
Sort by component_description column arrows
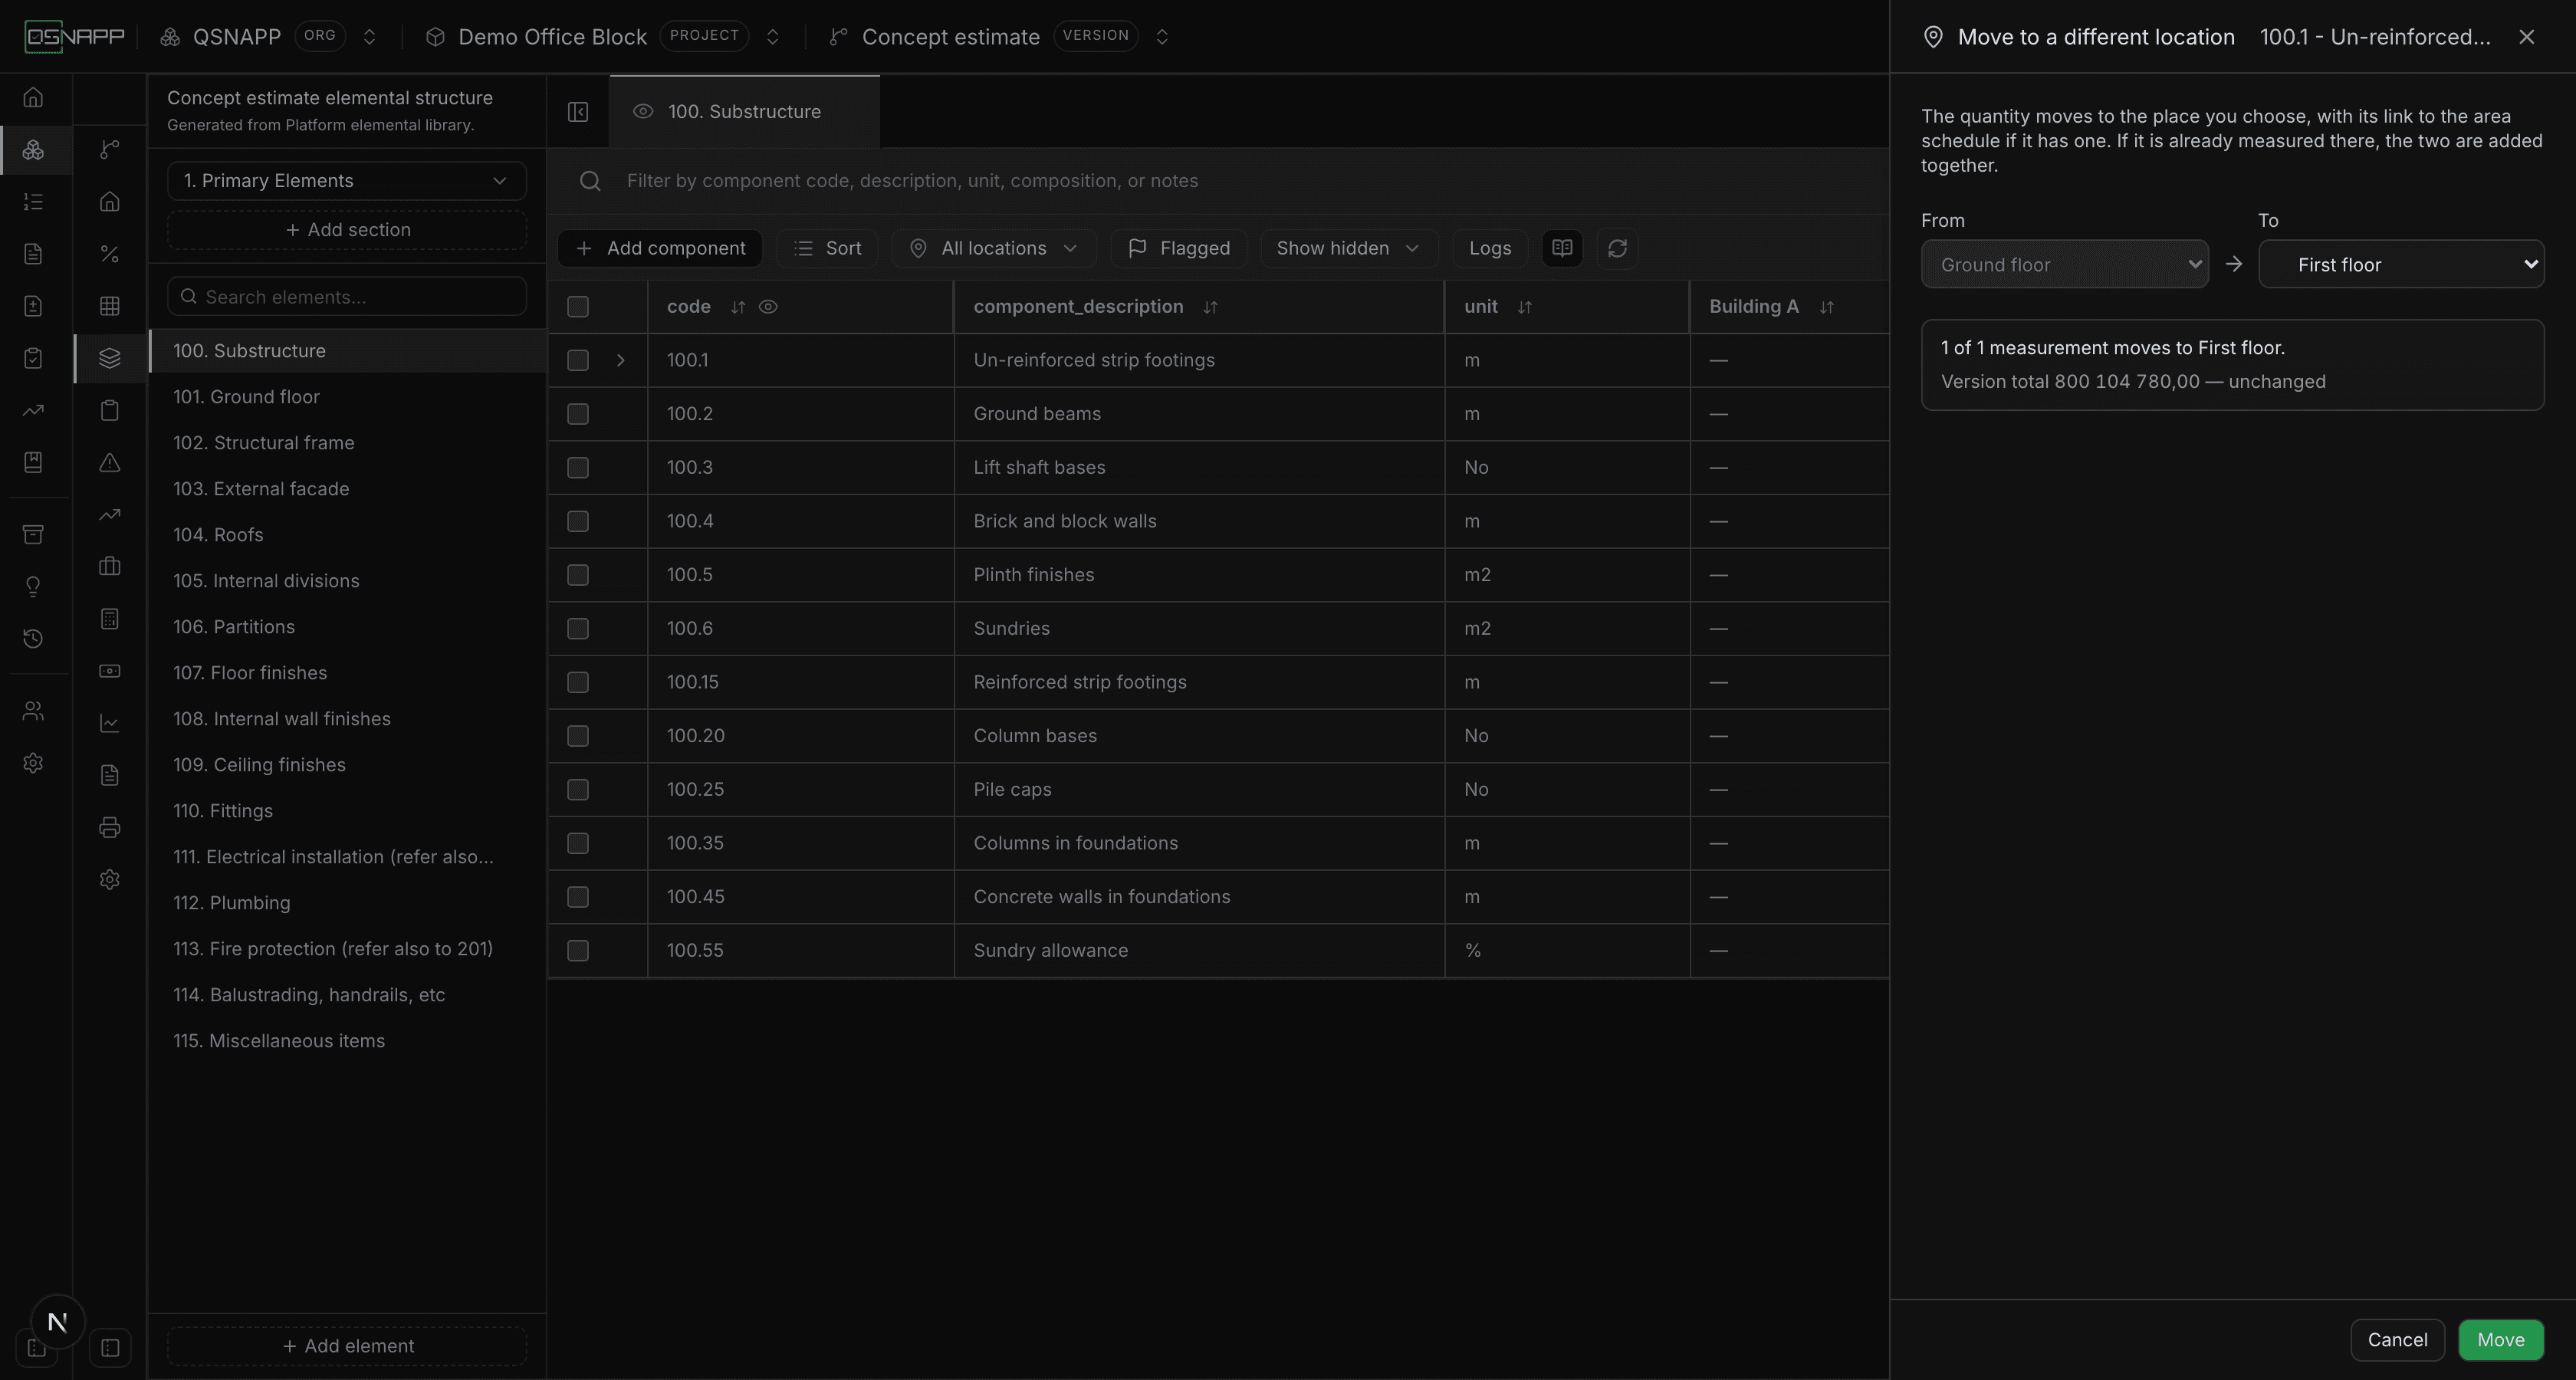1210,307
